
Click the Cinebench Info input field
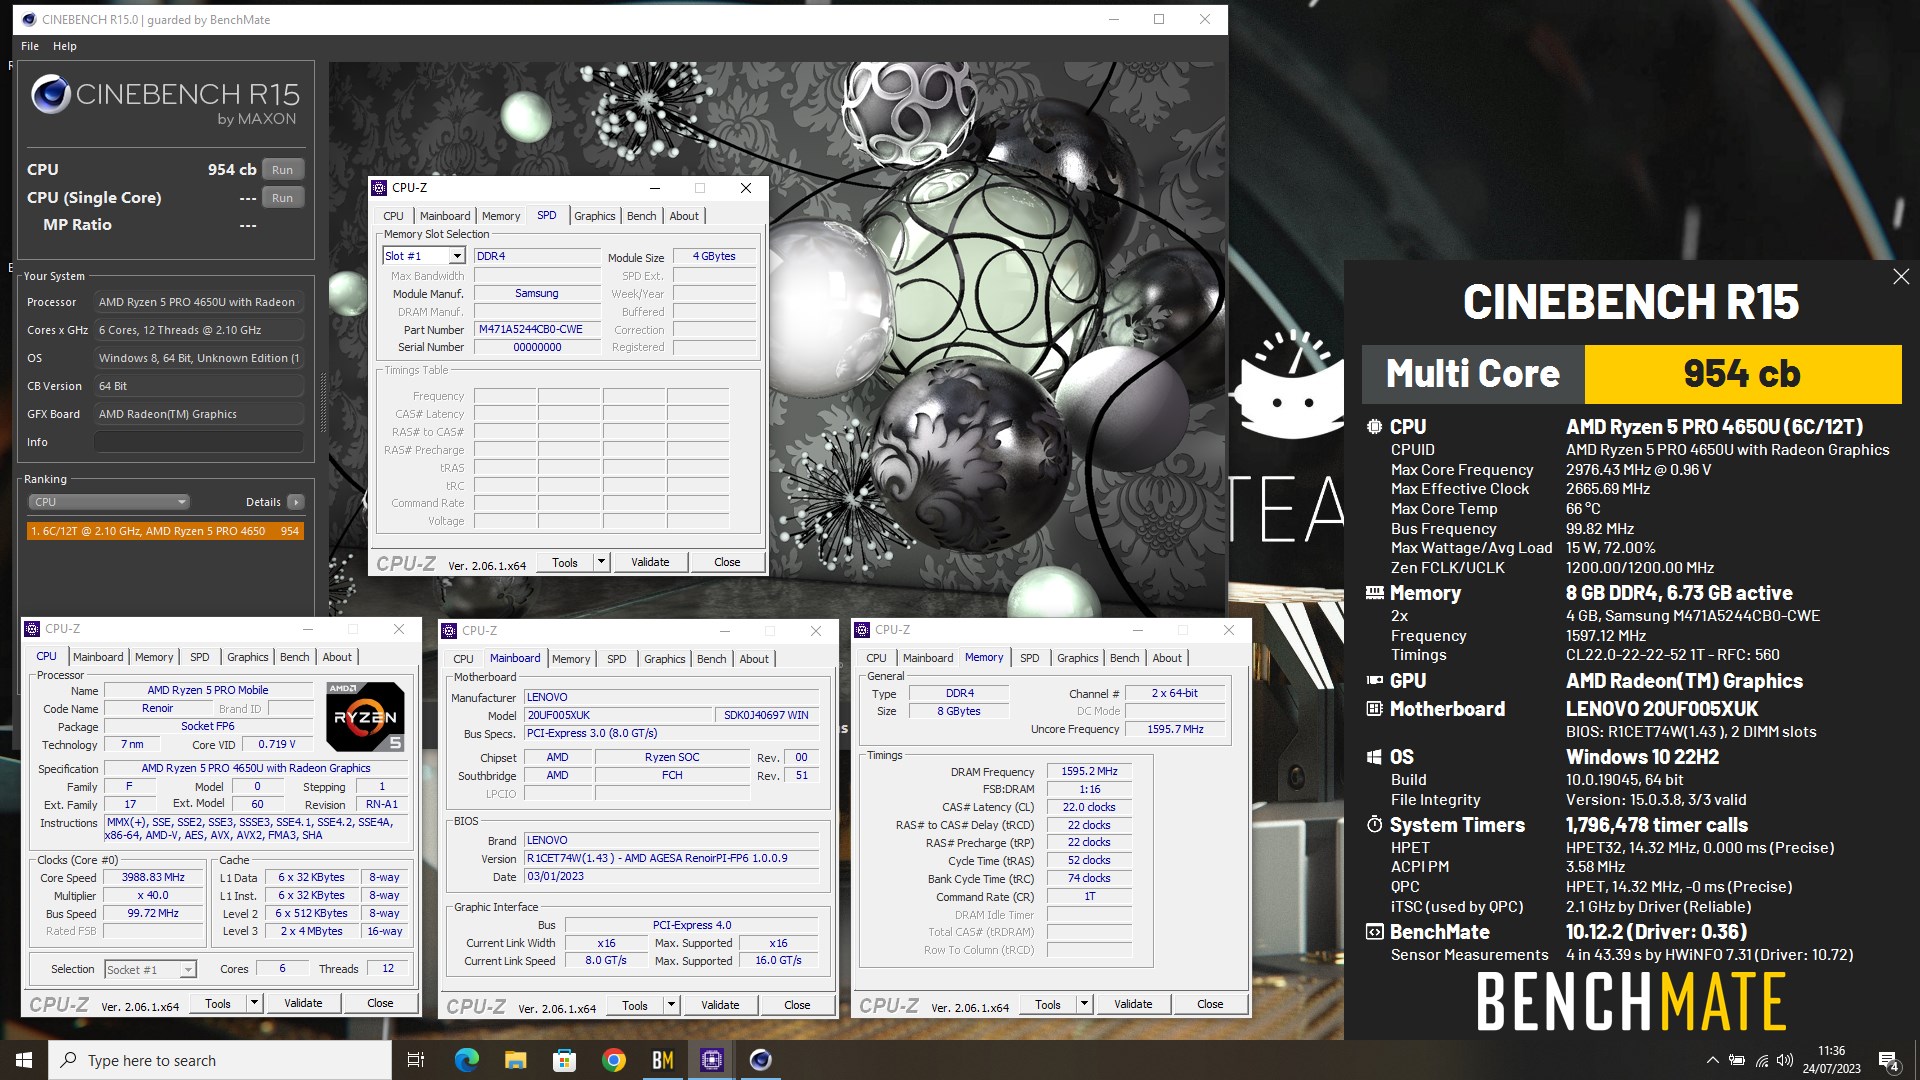(x=199, y=442)
